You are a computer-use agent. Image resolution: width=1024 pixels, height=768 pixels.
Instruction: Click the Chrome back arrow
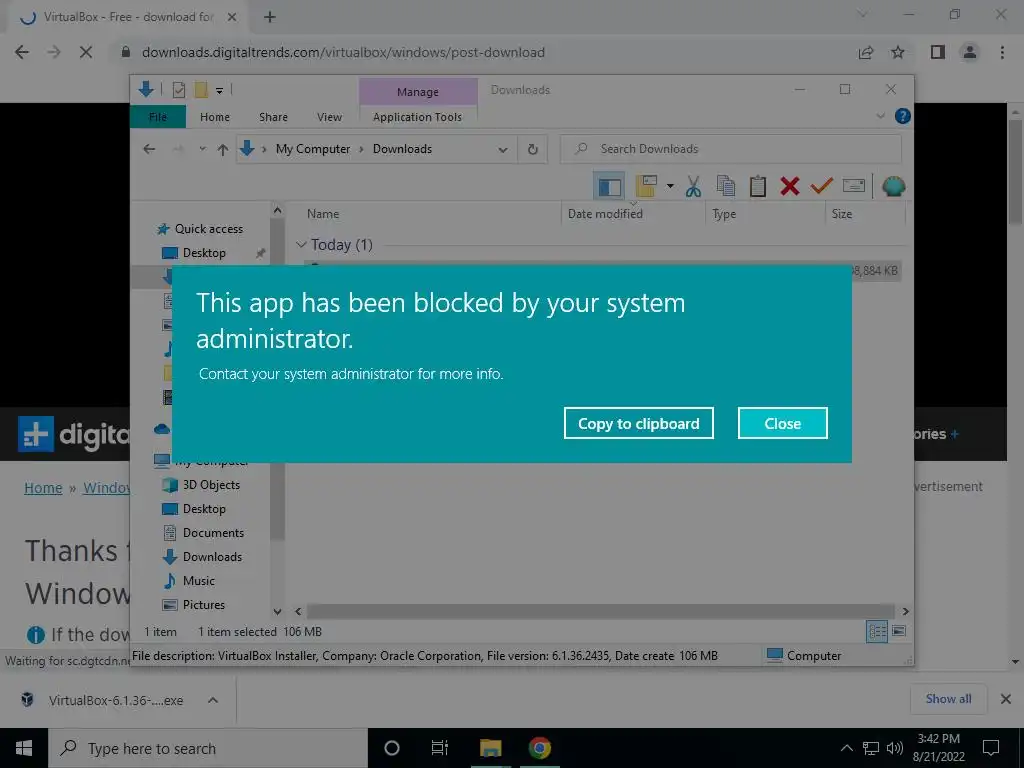[x=22, y=52]
